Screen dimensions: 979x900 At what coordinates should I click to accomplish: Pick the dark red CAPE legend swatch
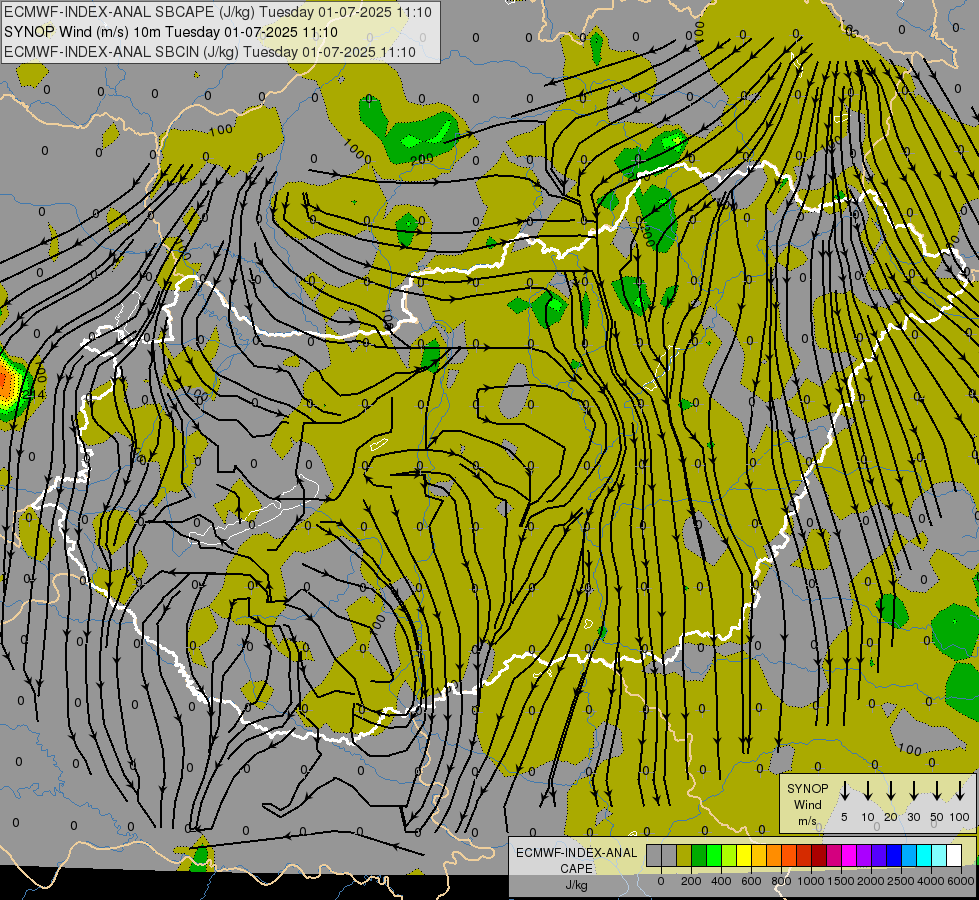[x=819, y=855]
